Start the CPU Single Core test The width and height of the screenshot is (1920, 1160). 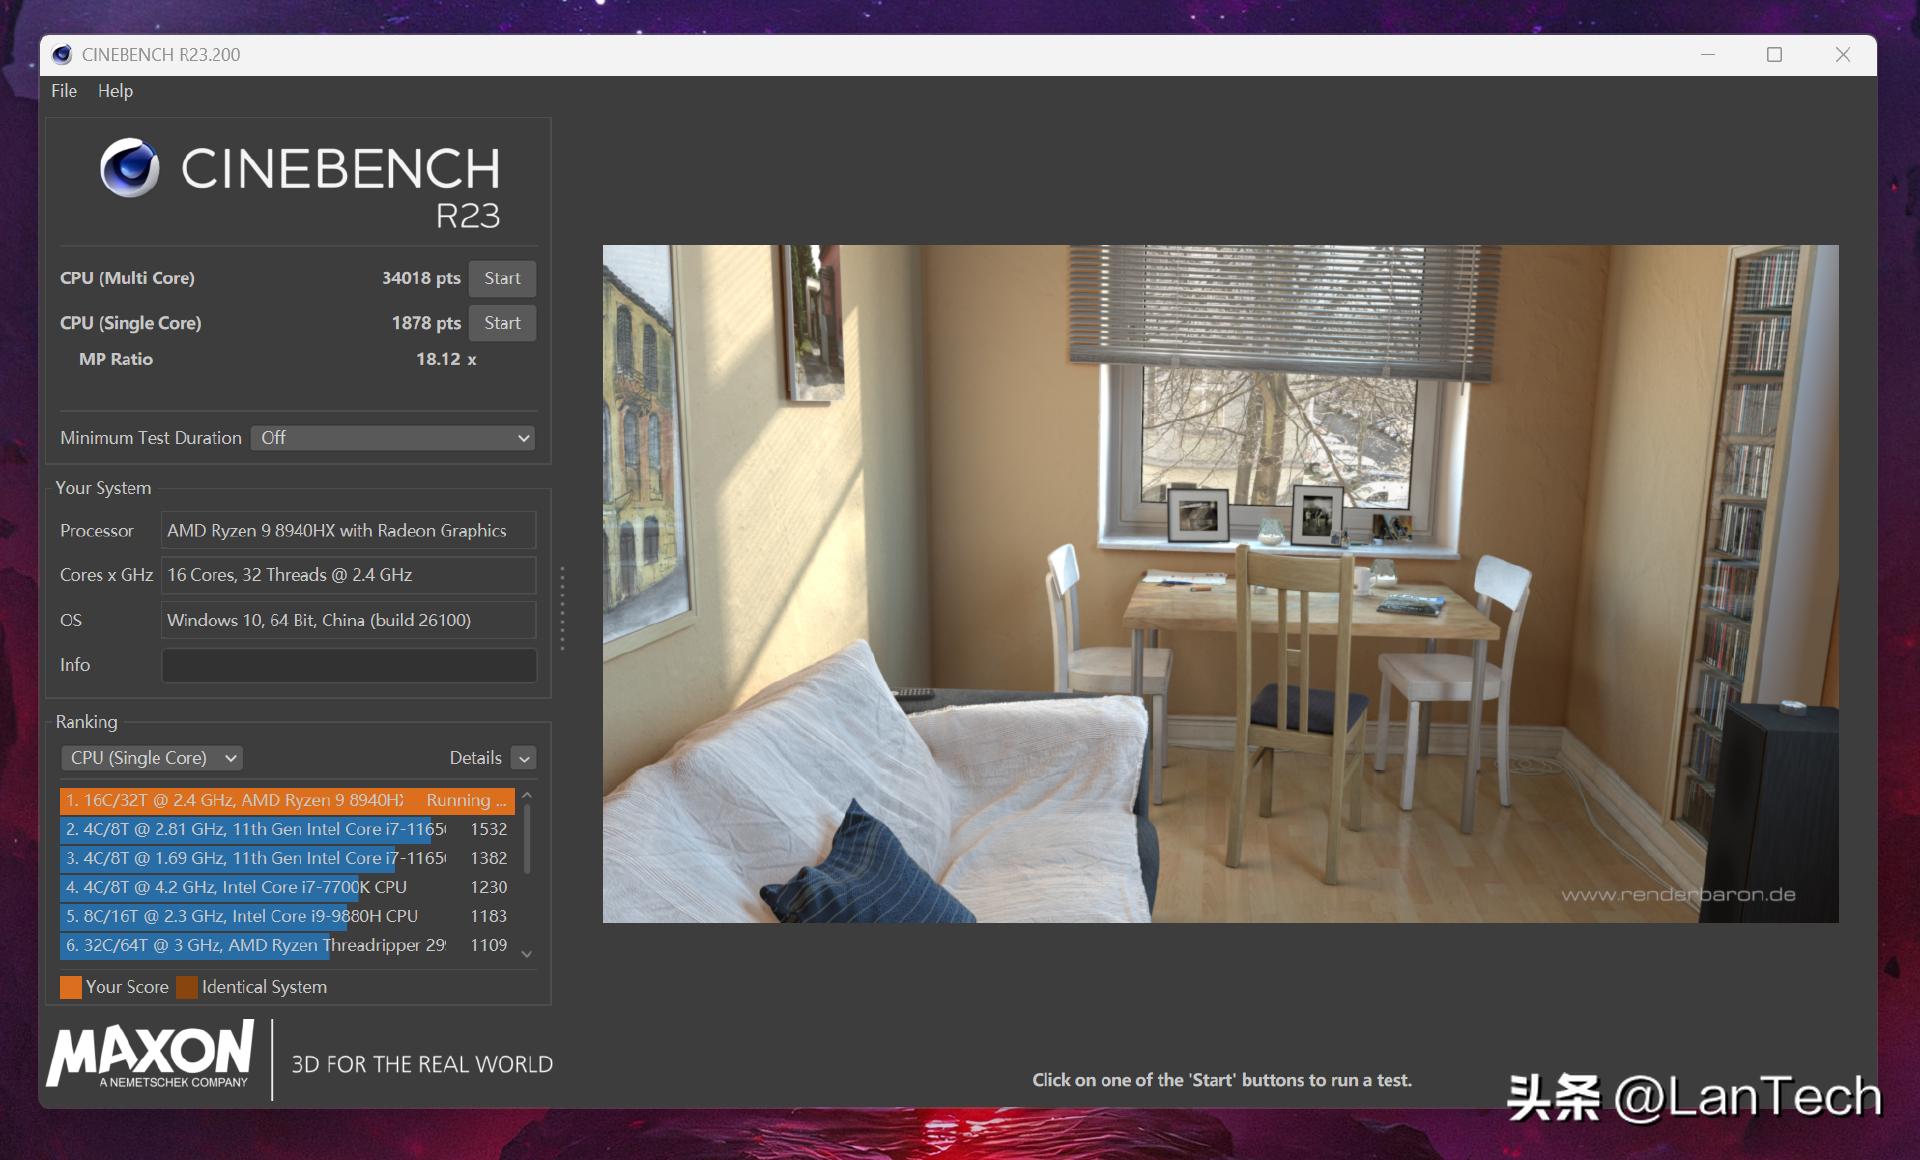502,323
